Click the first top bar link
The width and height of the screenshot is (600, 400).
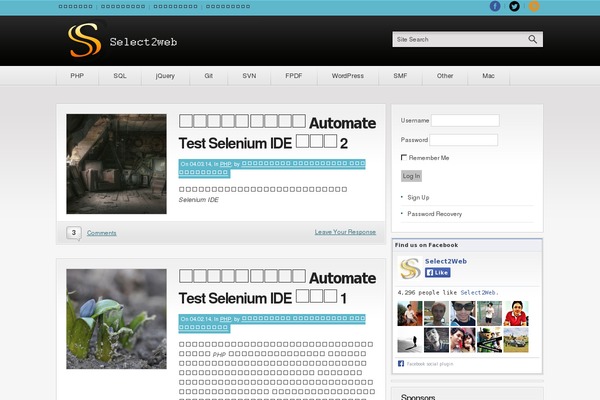75,6
